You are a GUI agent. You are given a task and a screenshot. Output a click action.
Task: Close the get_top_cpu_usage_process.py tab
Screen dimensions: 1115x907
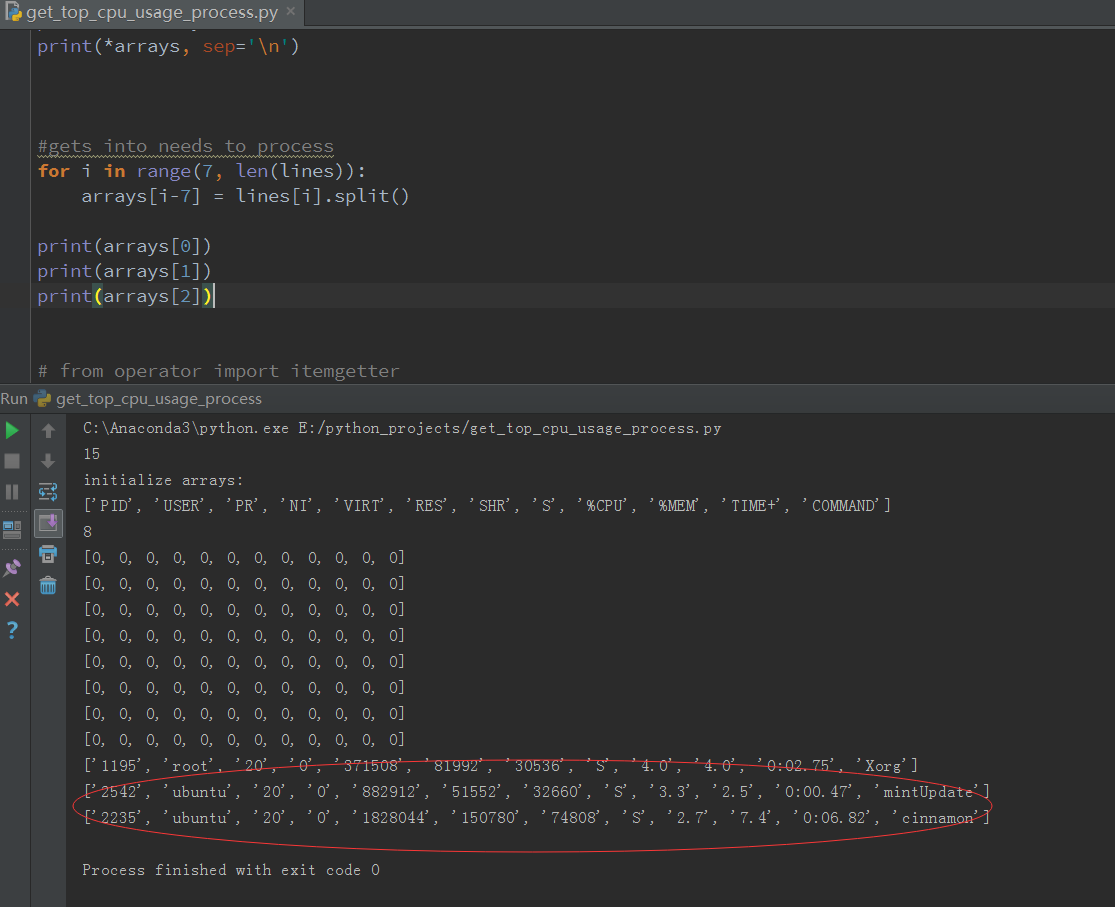click(x=290, y=11)
